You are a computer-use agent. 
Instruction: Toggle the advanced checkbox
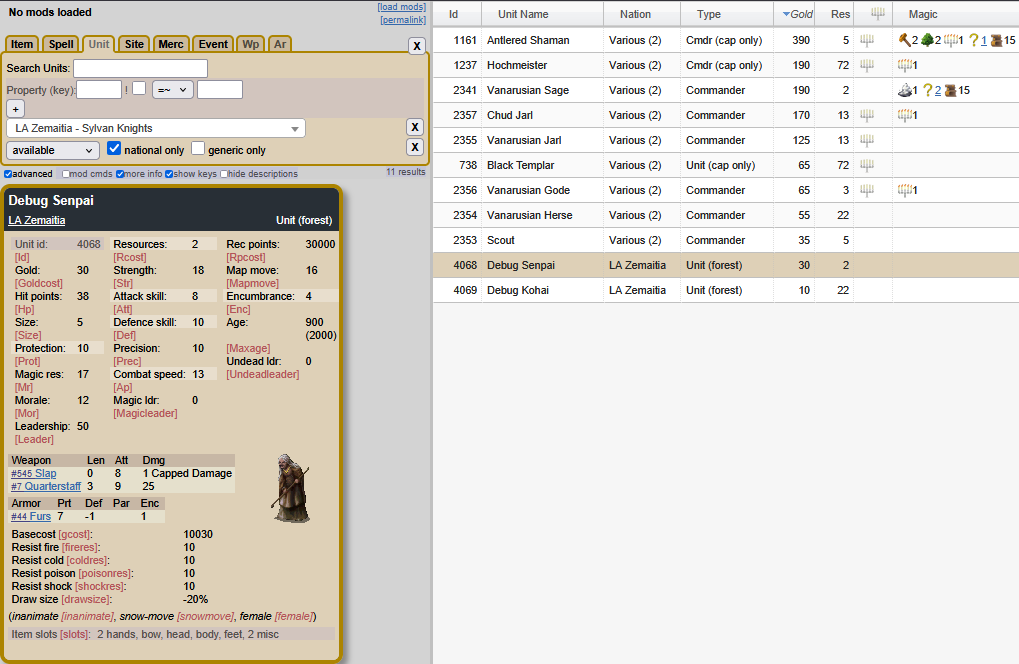click(8, 174)
